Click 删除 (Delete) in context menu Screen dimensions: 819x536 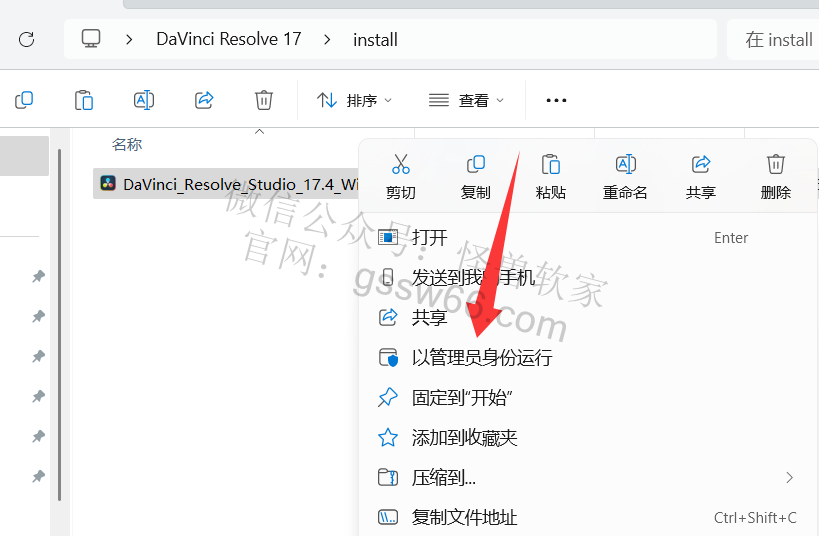point(776,177)
